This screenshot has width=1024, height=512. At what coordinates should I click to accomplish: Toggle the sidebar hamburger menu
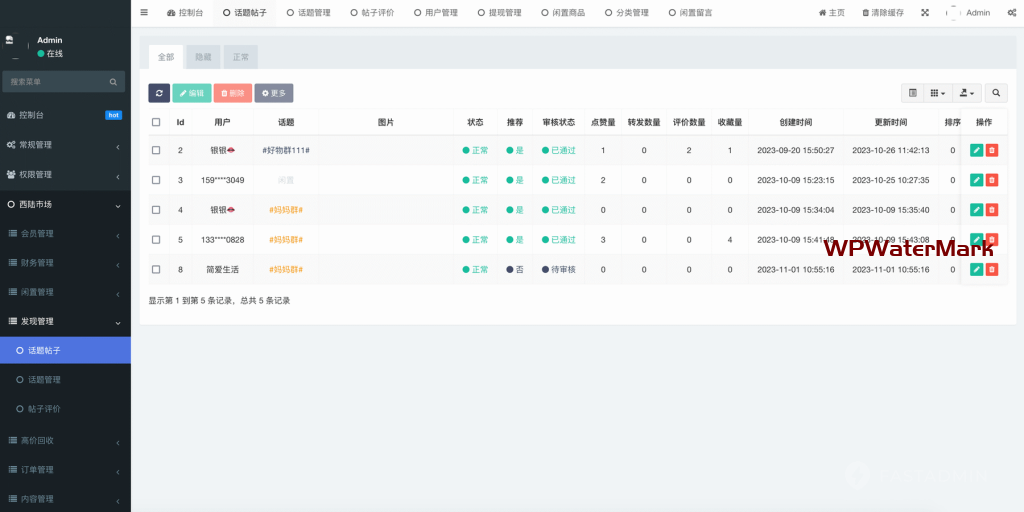144,13
